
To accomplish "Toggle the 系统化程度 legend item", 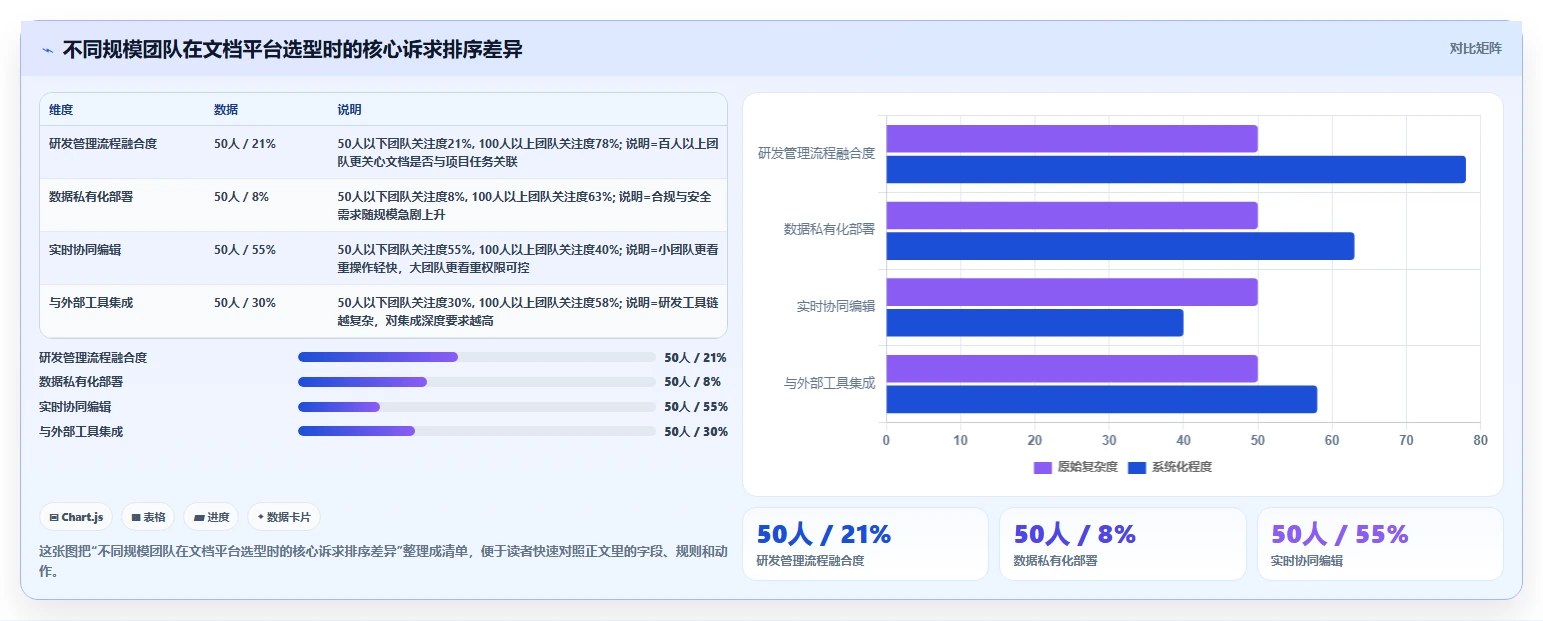I will [1169, 467].
